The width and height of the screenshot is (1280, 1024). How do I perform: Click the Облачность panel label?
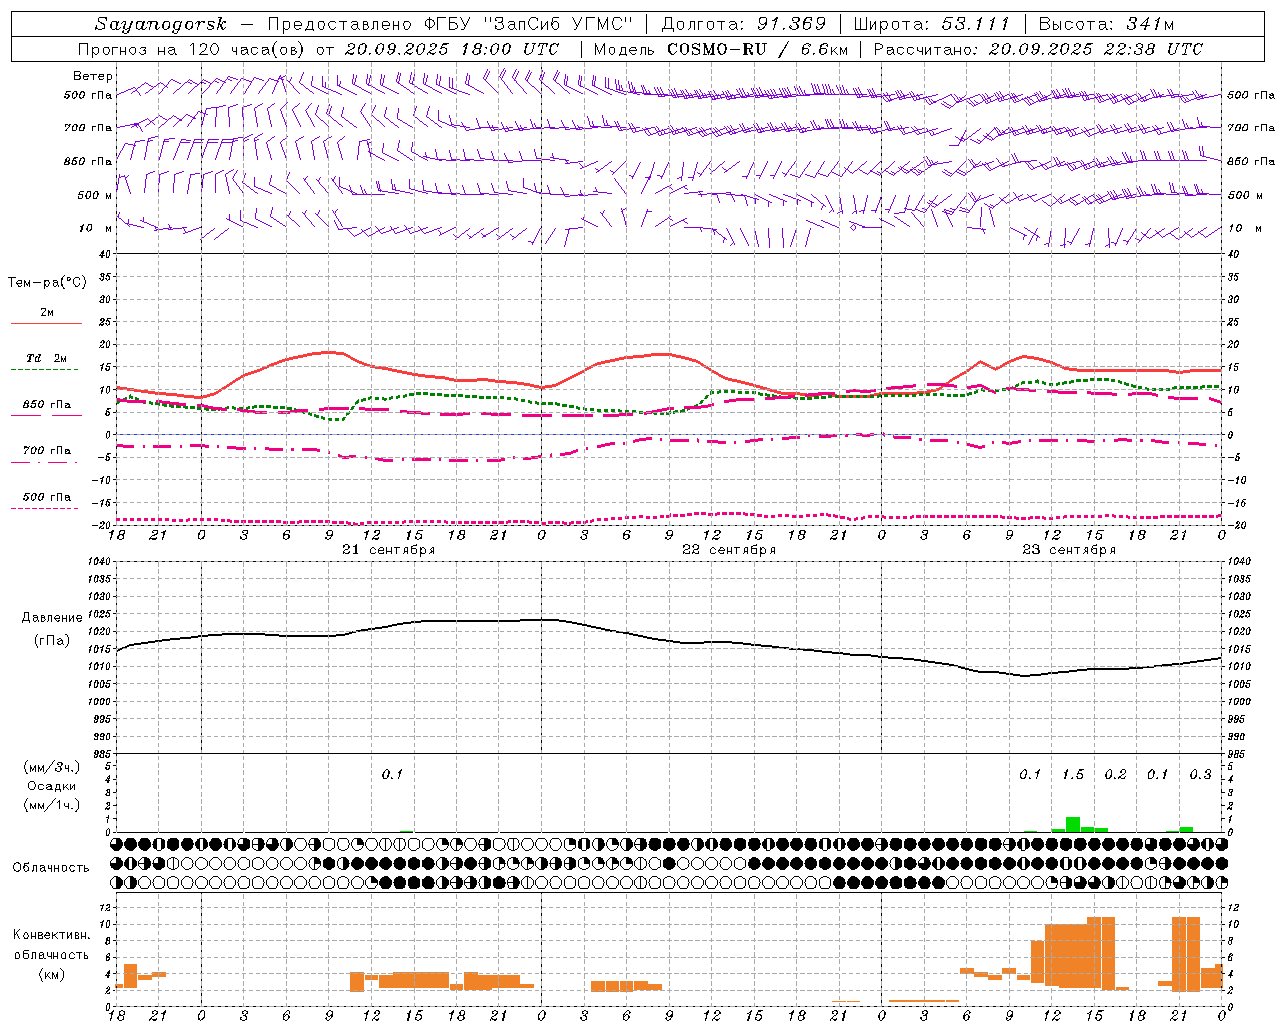coord(51,868)
